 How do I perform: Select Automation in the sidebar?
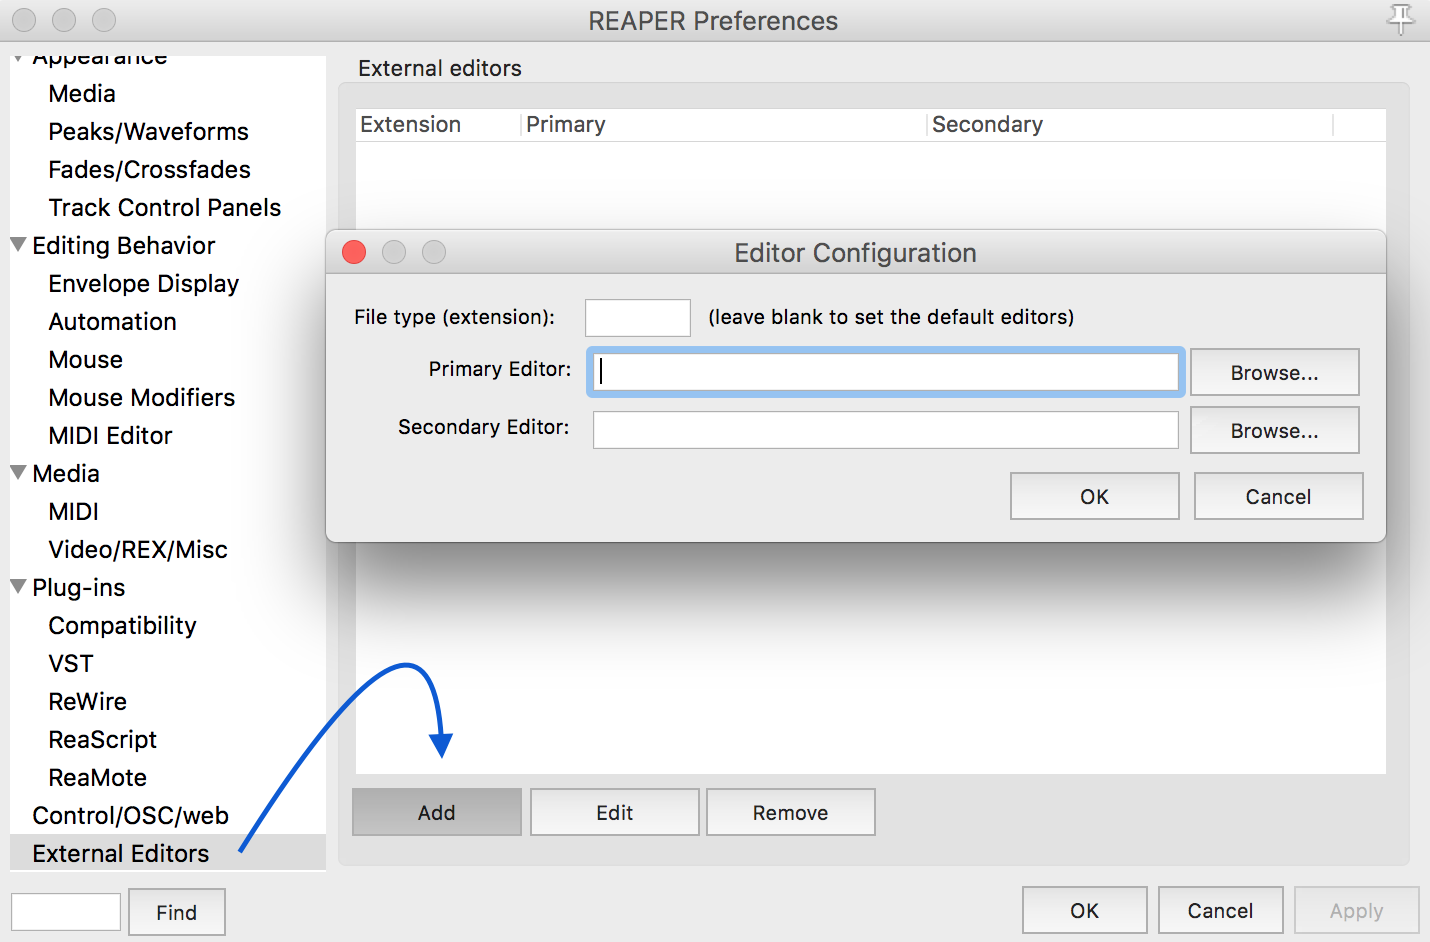point(112,322)
